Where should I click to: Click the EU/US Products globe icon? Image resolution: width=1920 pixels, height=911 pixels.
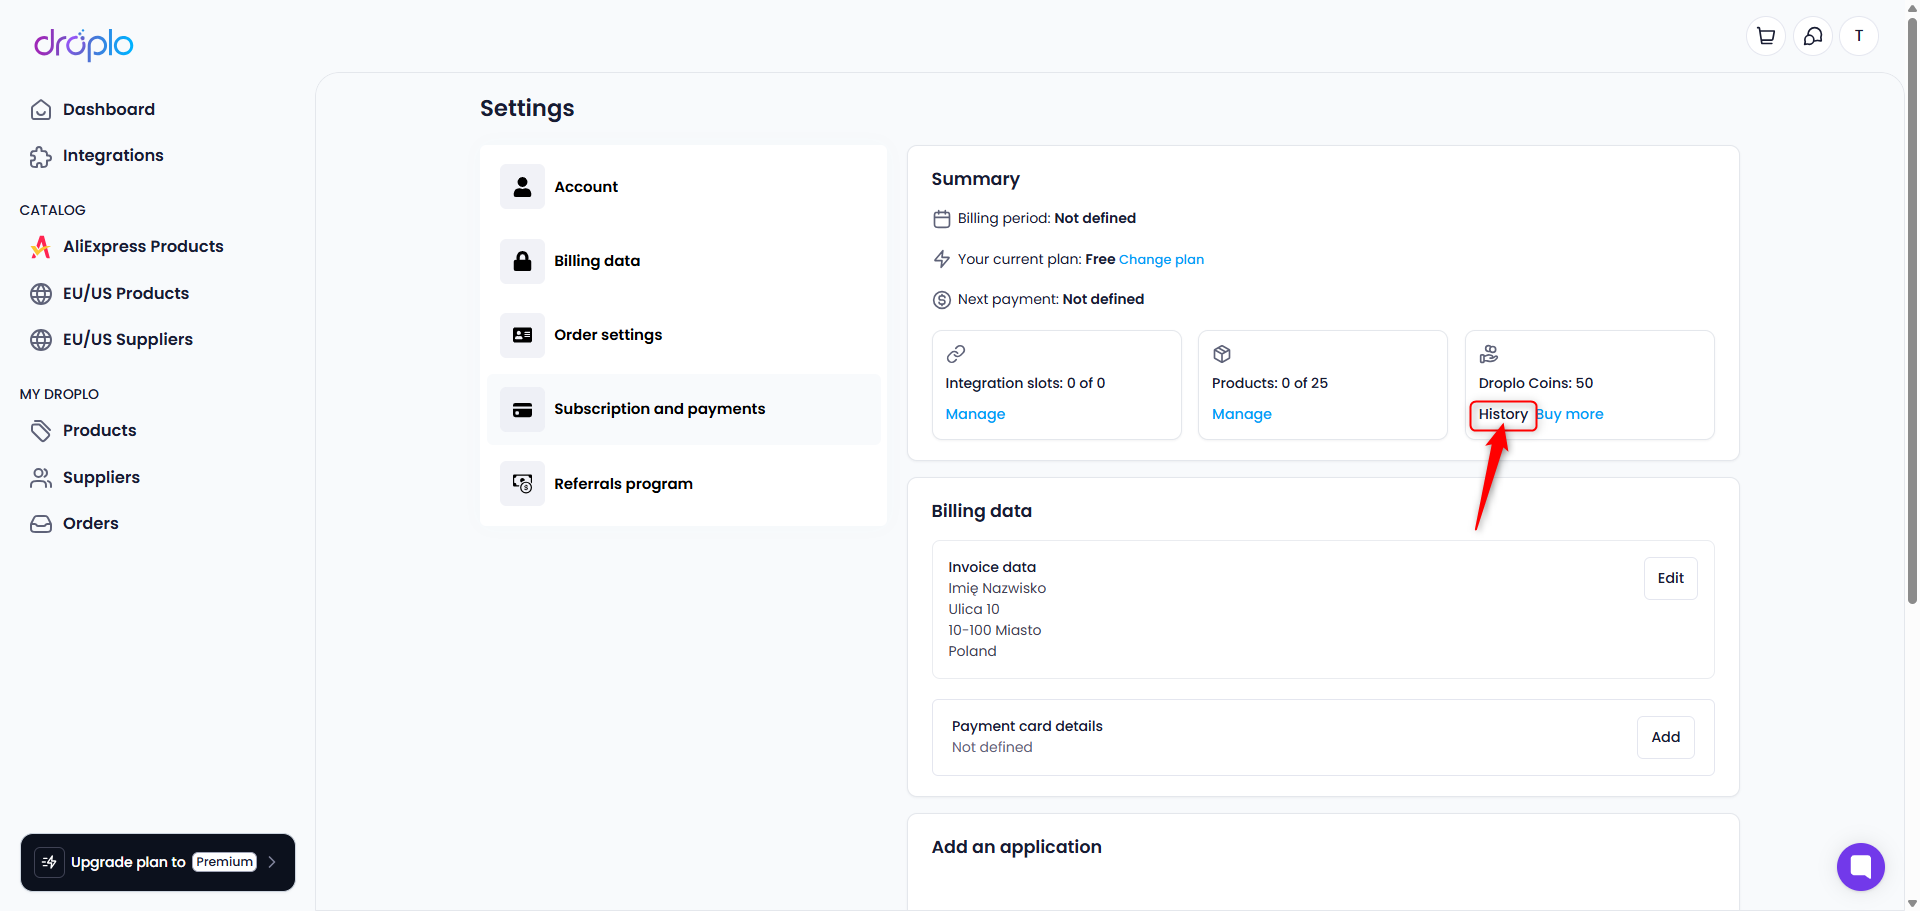pos(41,294)
